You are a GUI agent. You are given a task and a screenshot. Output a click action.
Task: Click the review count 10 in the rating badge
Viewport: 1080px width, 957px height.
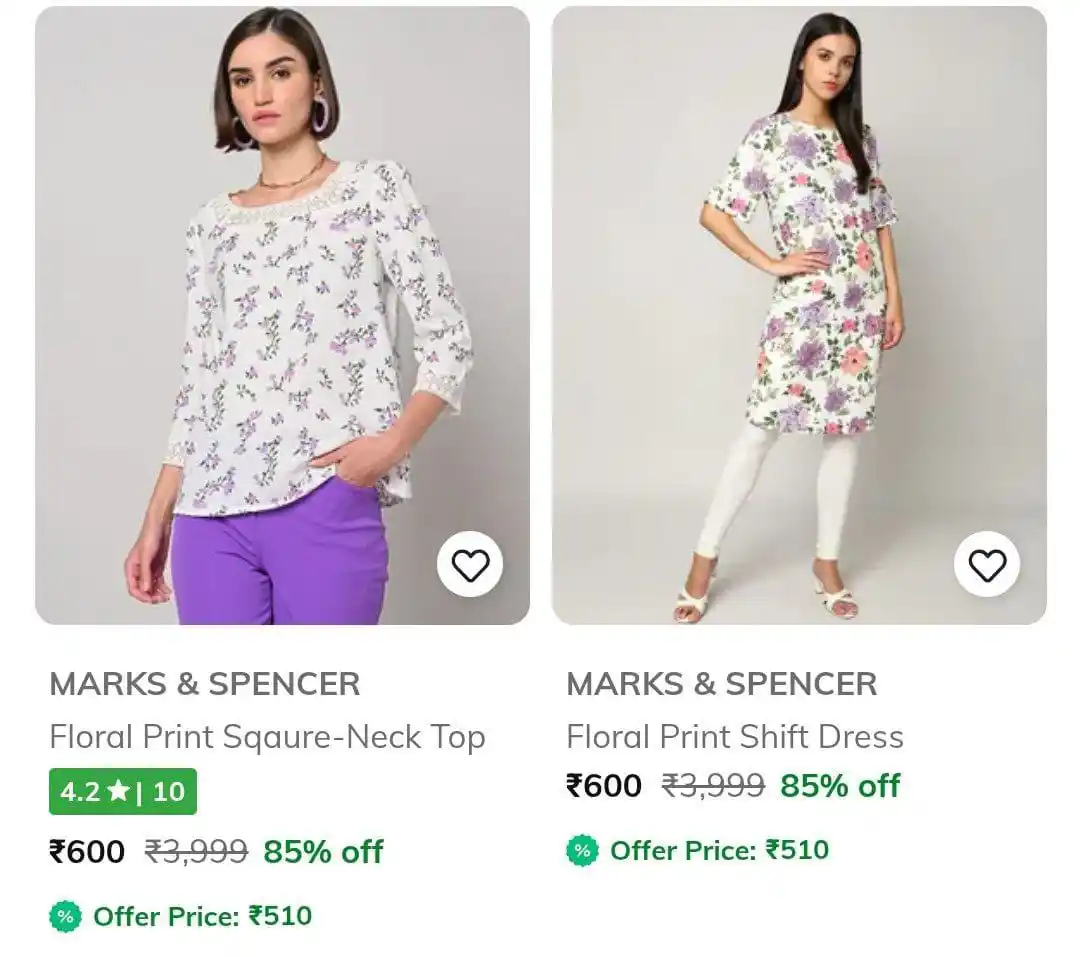point(168,792)
